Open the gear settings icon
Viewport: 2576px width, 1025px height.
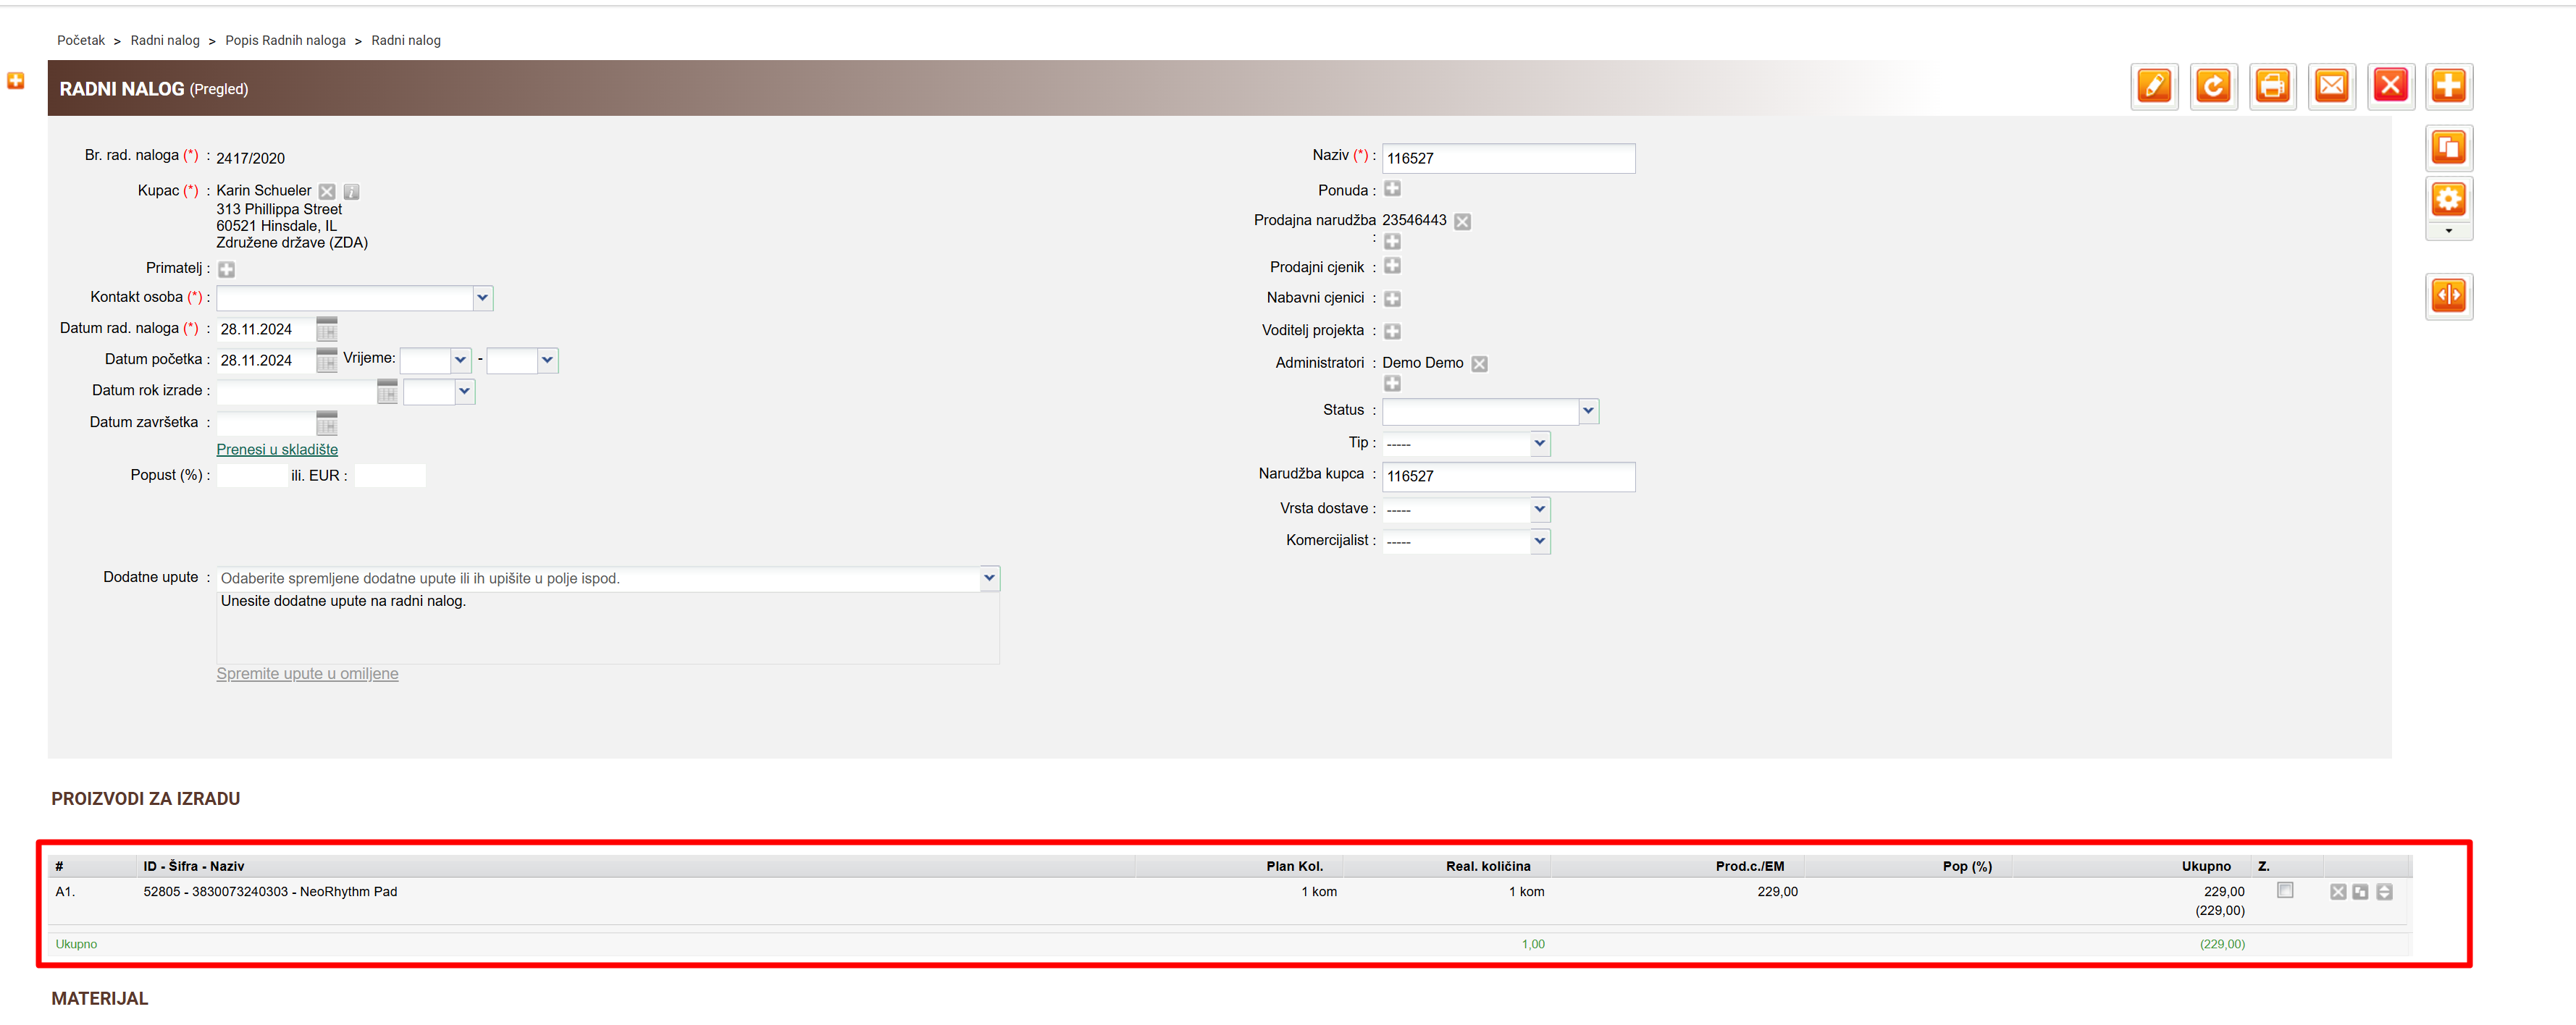pos(2448,199)
